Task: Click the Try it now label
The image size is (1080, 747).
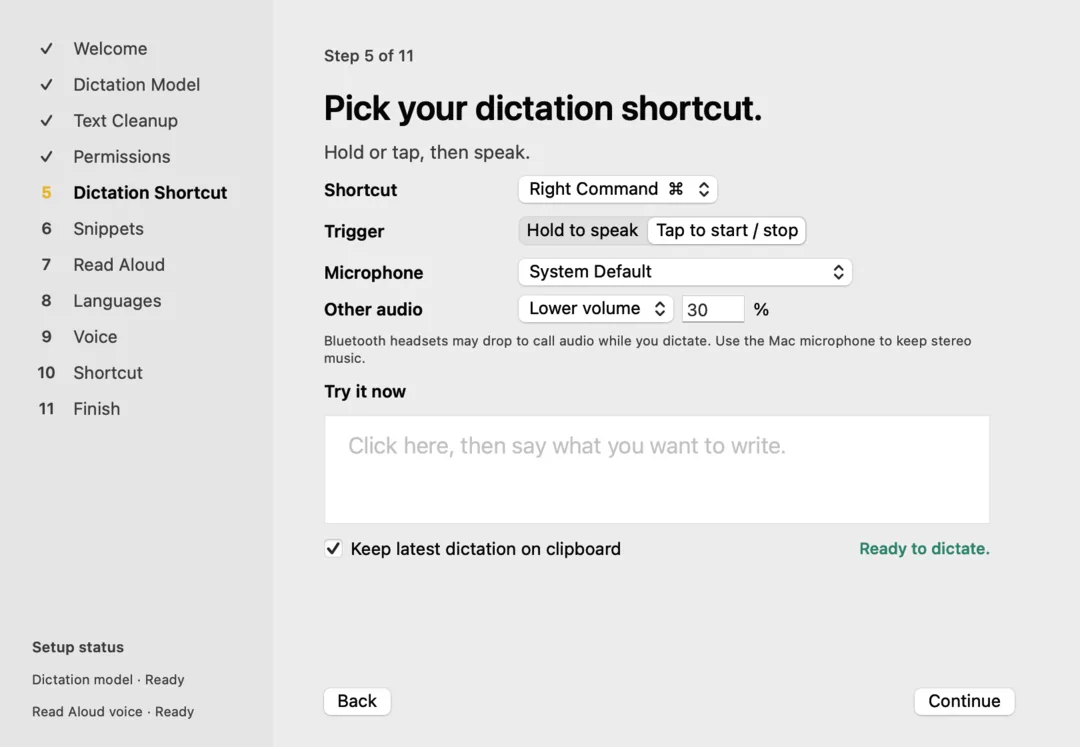Action: point(365,392)
